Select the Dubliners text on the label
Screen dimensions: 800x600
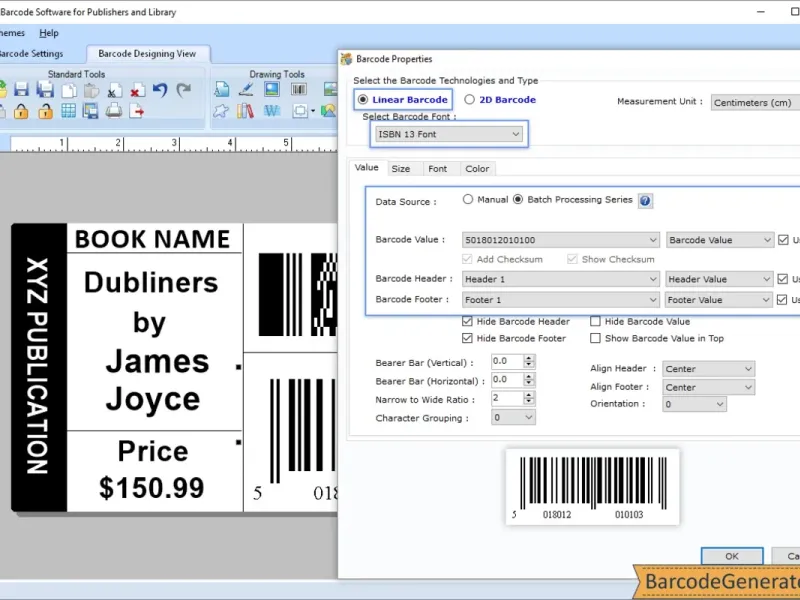(x=151, y=282)
